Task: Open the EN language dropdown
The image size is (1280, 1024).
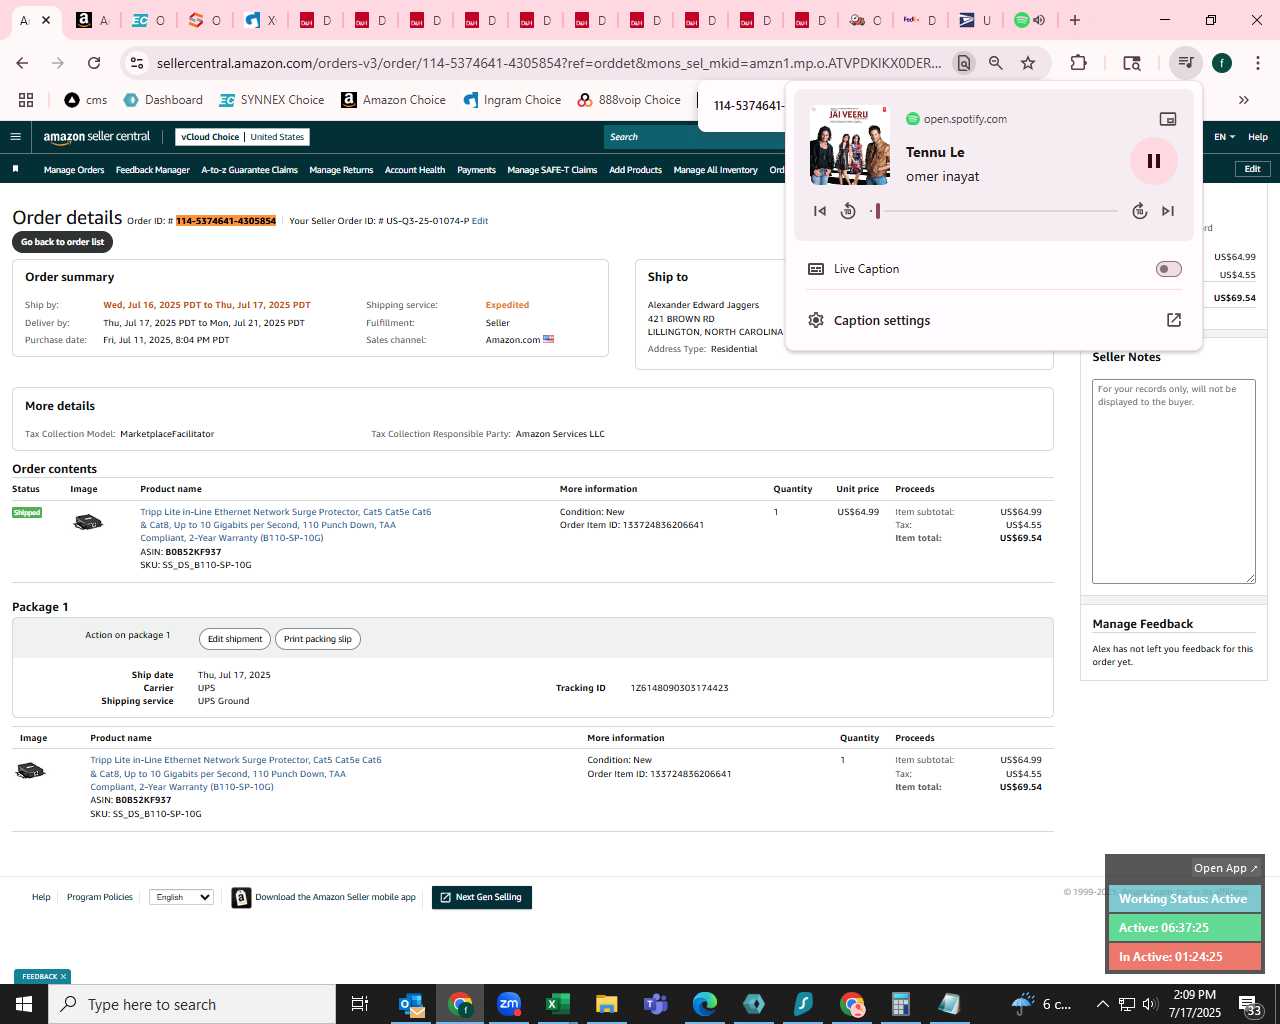Action: (1224, 137)
